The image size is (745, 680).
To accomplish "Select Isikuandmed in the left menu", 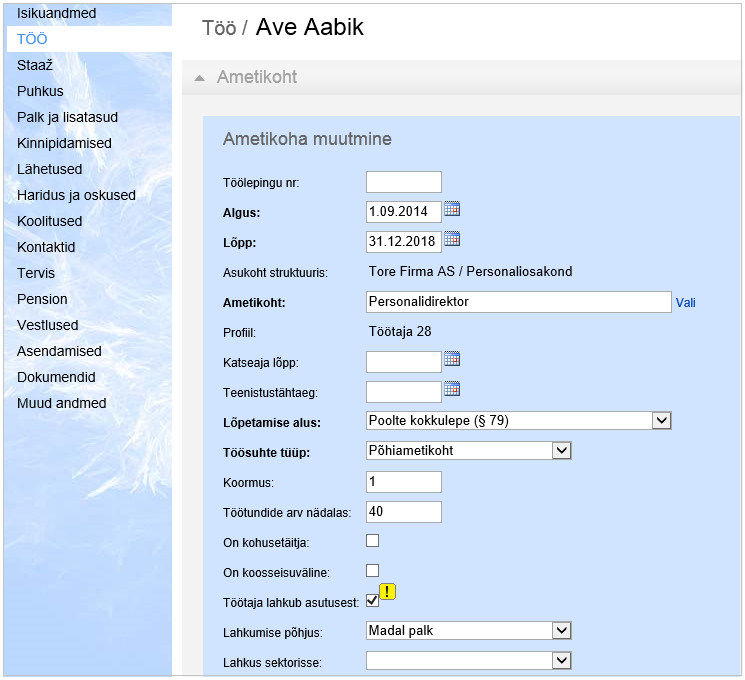I will (x=56, y=13).
